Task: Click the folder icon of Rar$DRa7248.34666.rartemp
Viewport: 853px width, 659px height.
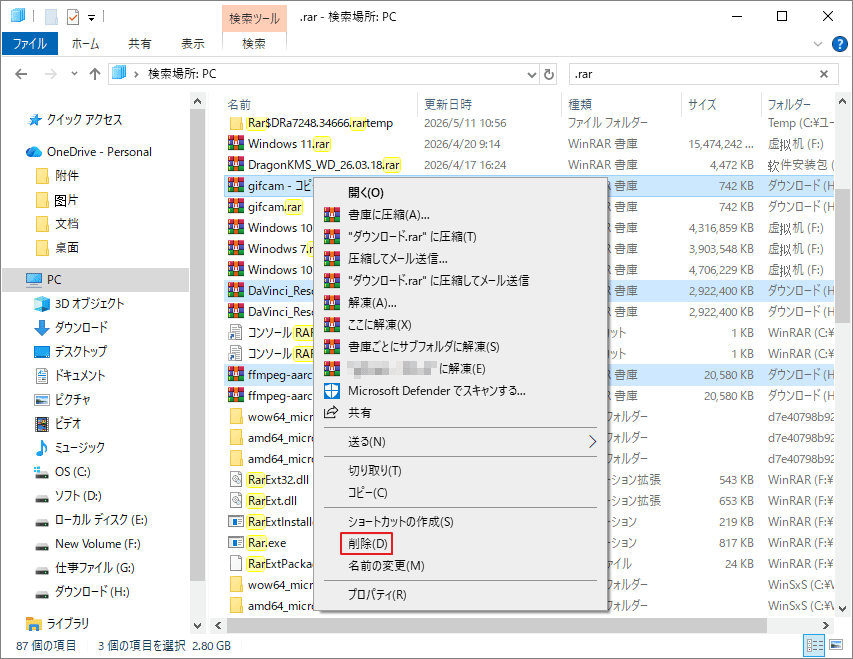Action: pos(236,123)
